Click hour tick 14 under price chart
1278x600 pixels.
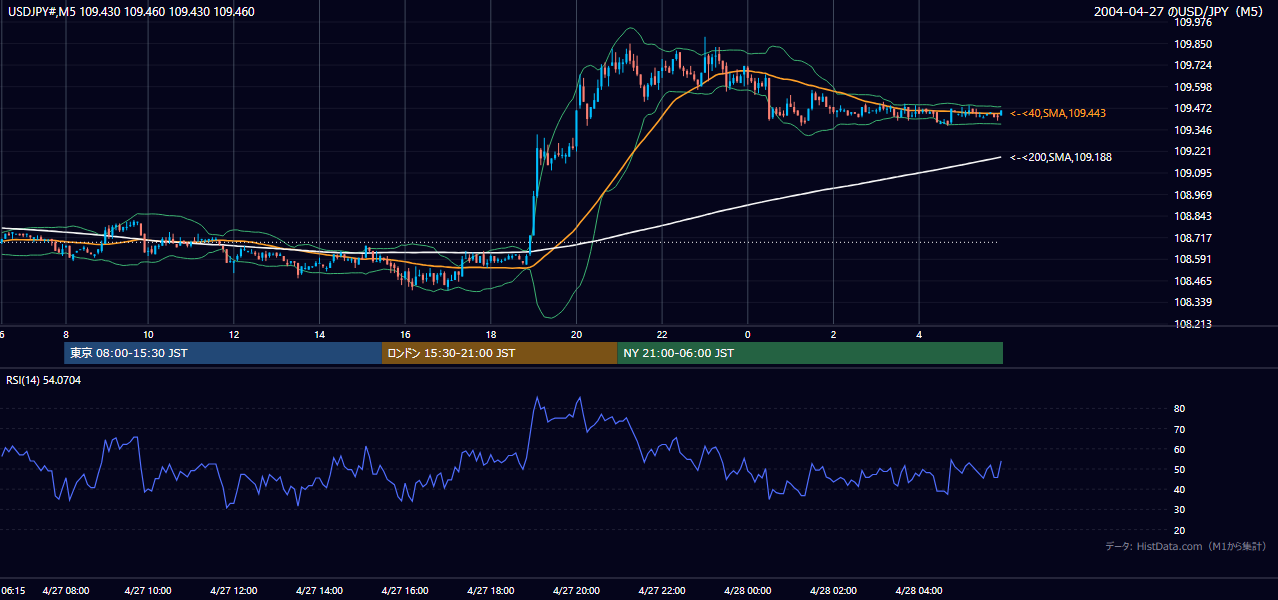[319, 334]
